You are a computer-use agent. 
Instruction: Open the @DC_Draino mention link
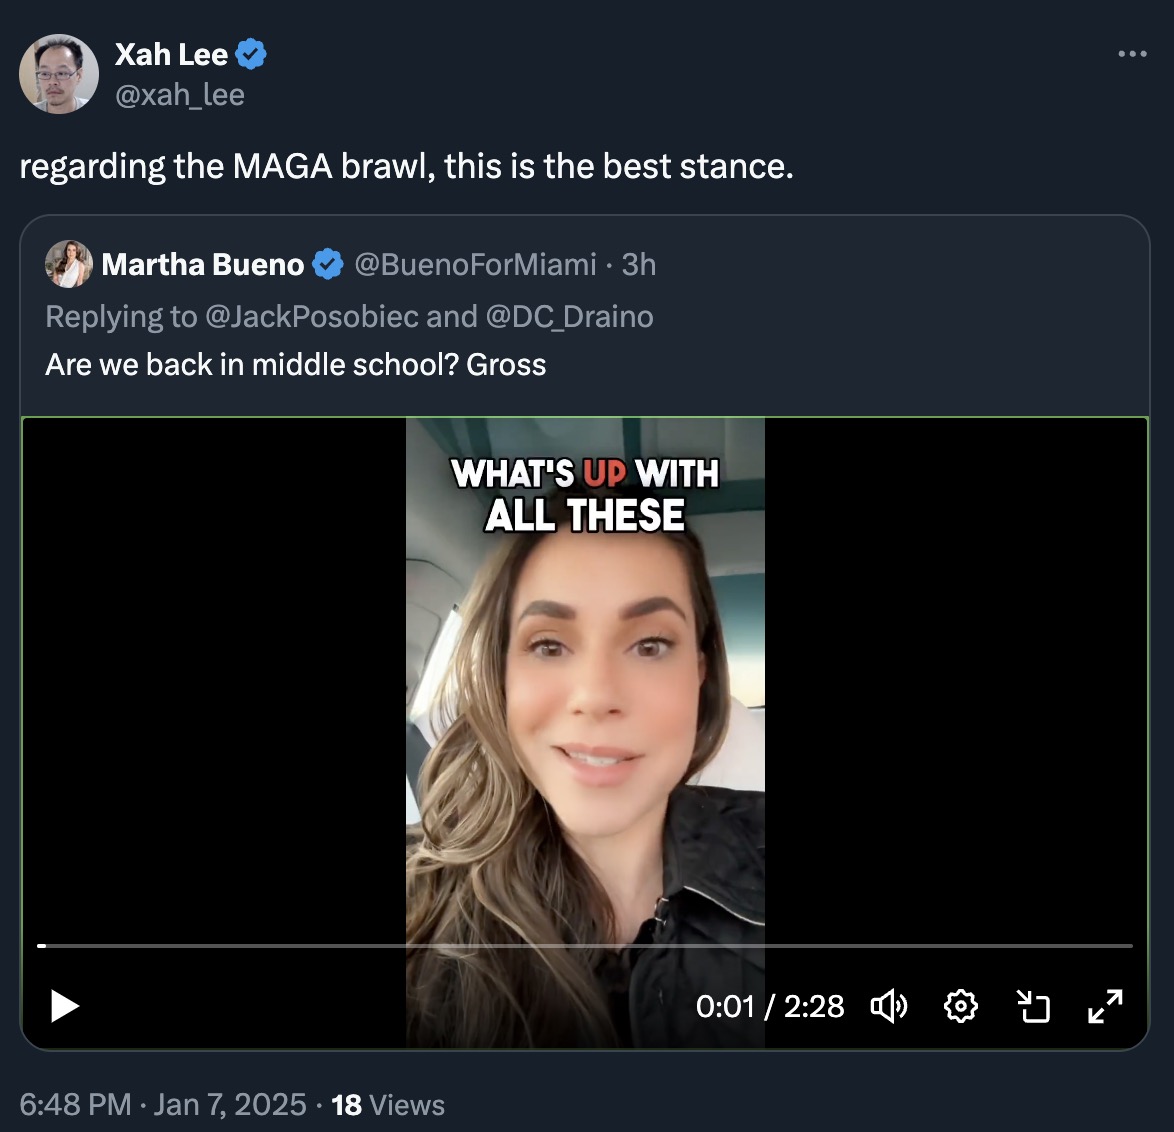pyautogui.click(x=569, y=317)
